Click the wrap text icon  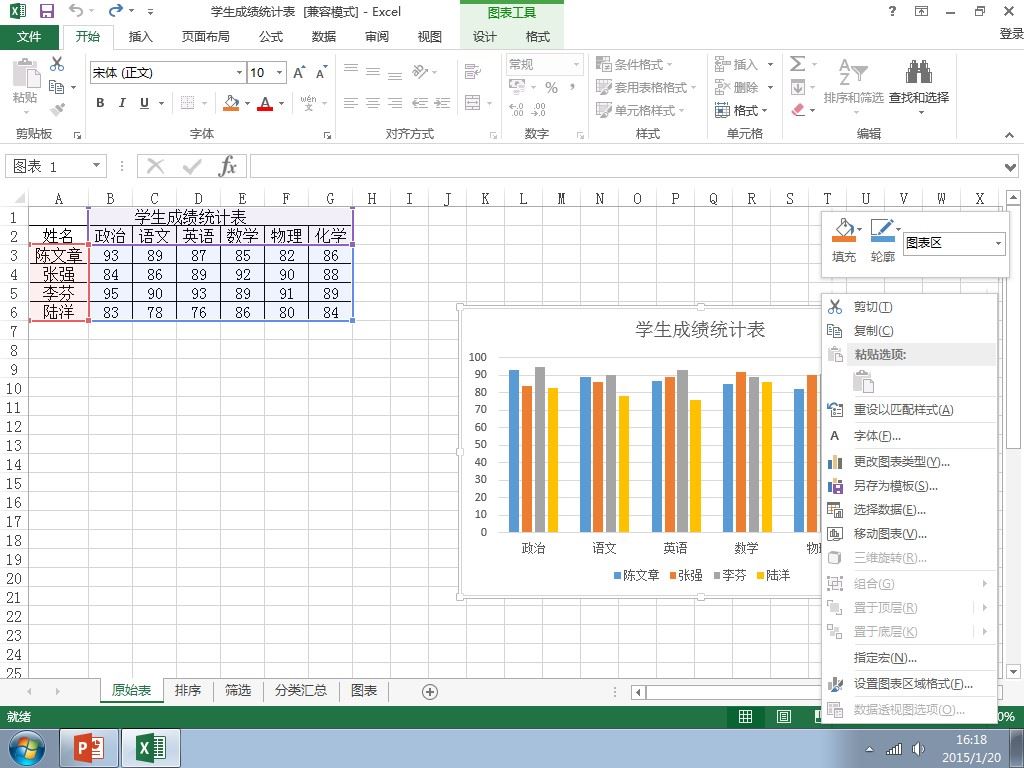(x=473, y=71)
